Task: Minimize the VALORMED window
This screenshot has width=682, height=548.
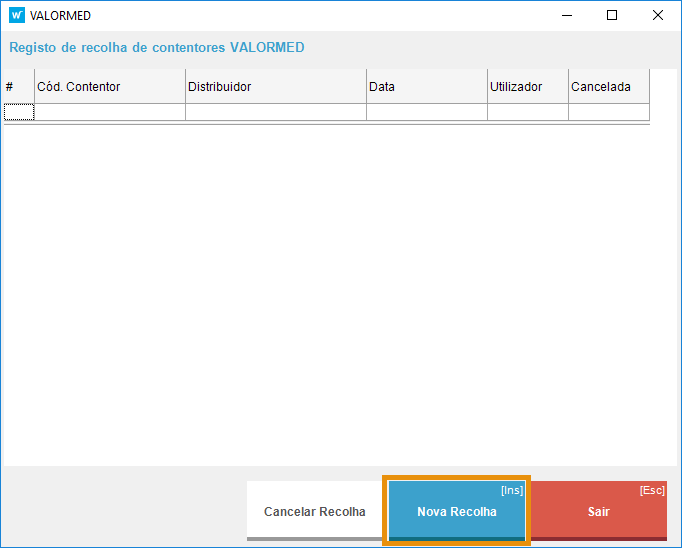Action: coord(566,15)
